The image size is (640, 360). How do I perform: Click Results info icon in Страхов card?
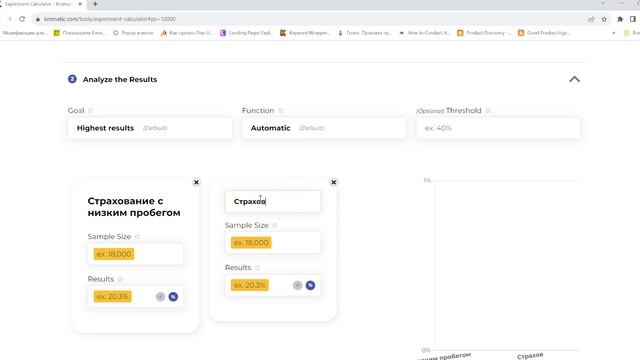pyautogui.click(x=258, y=268)
